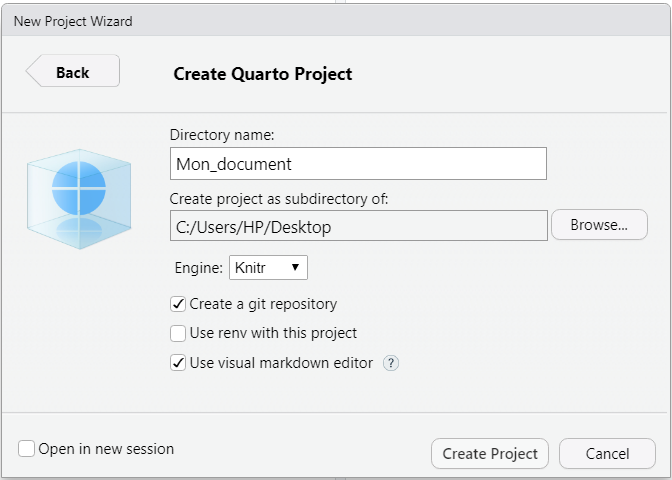
Task: Focus the Directory name field containing Mon_document
Action: pyautogui.click(x=358, y=164)
